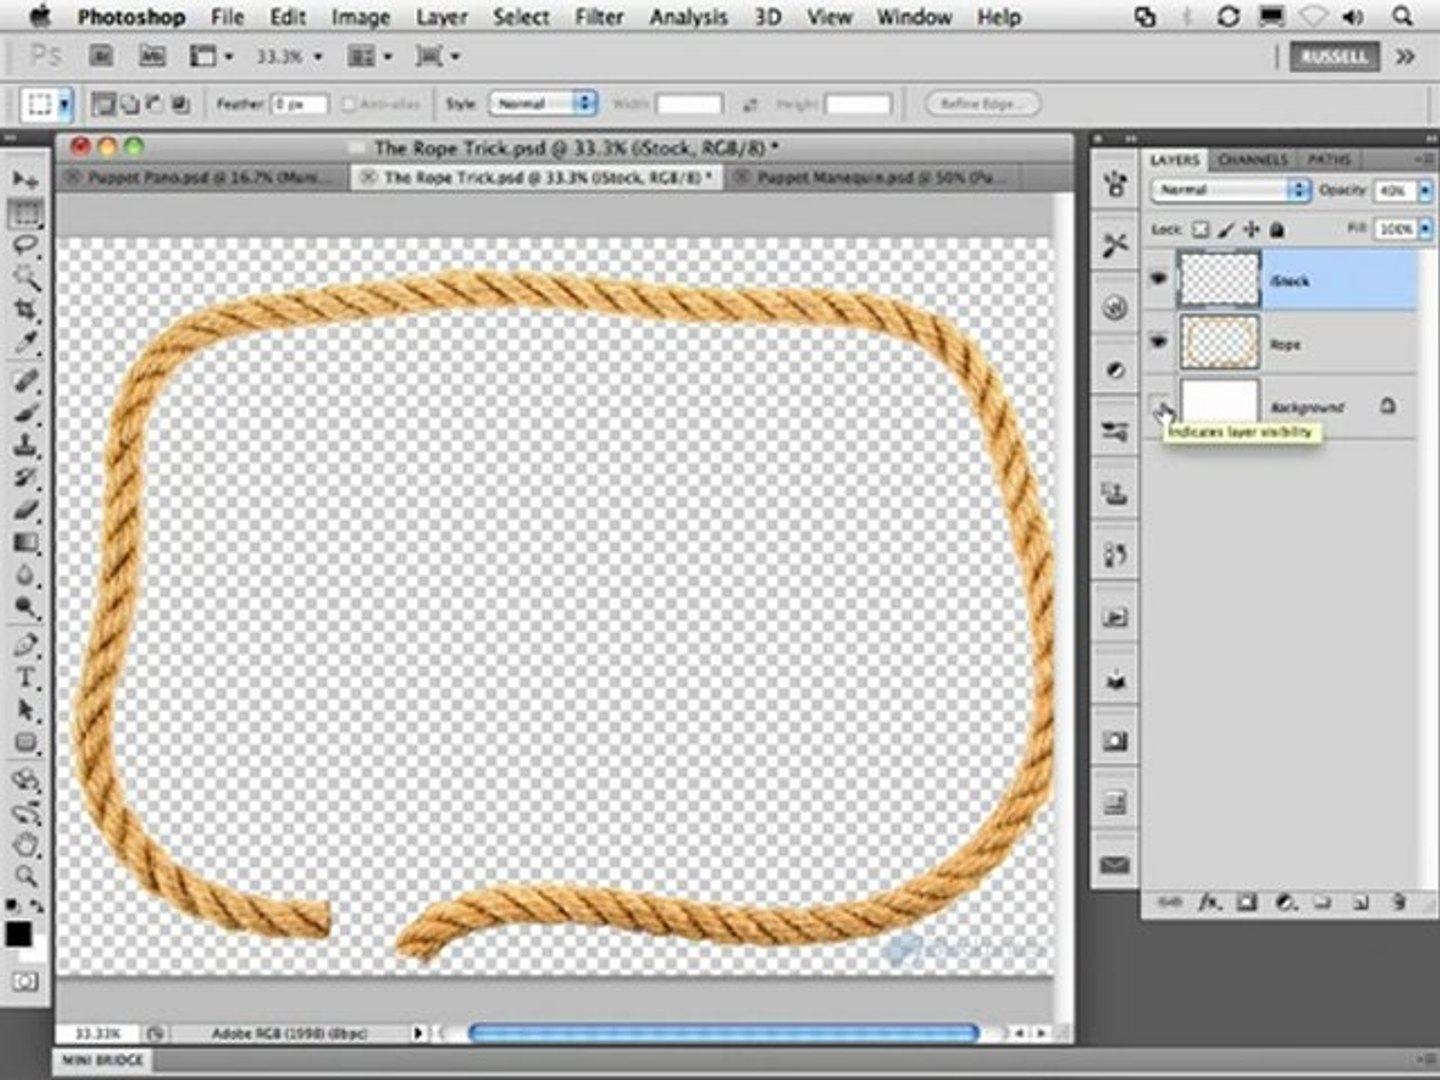
Task: Select the Path Selection tool
Action: point(26,711)
